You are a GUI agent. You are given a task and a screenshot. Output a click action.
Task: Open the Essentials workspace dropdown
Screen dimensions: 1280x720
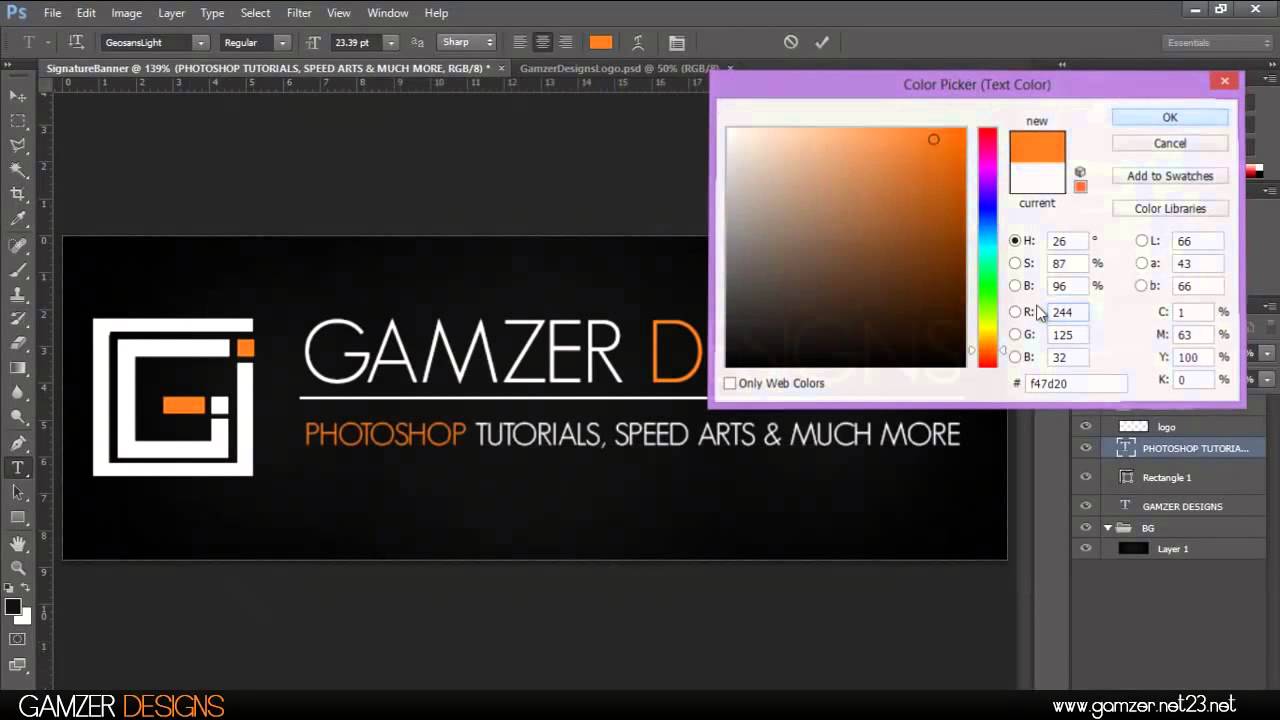[1217, 43]
